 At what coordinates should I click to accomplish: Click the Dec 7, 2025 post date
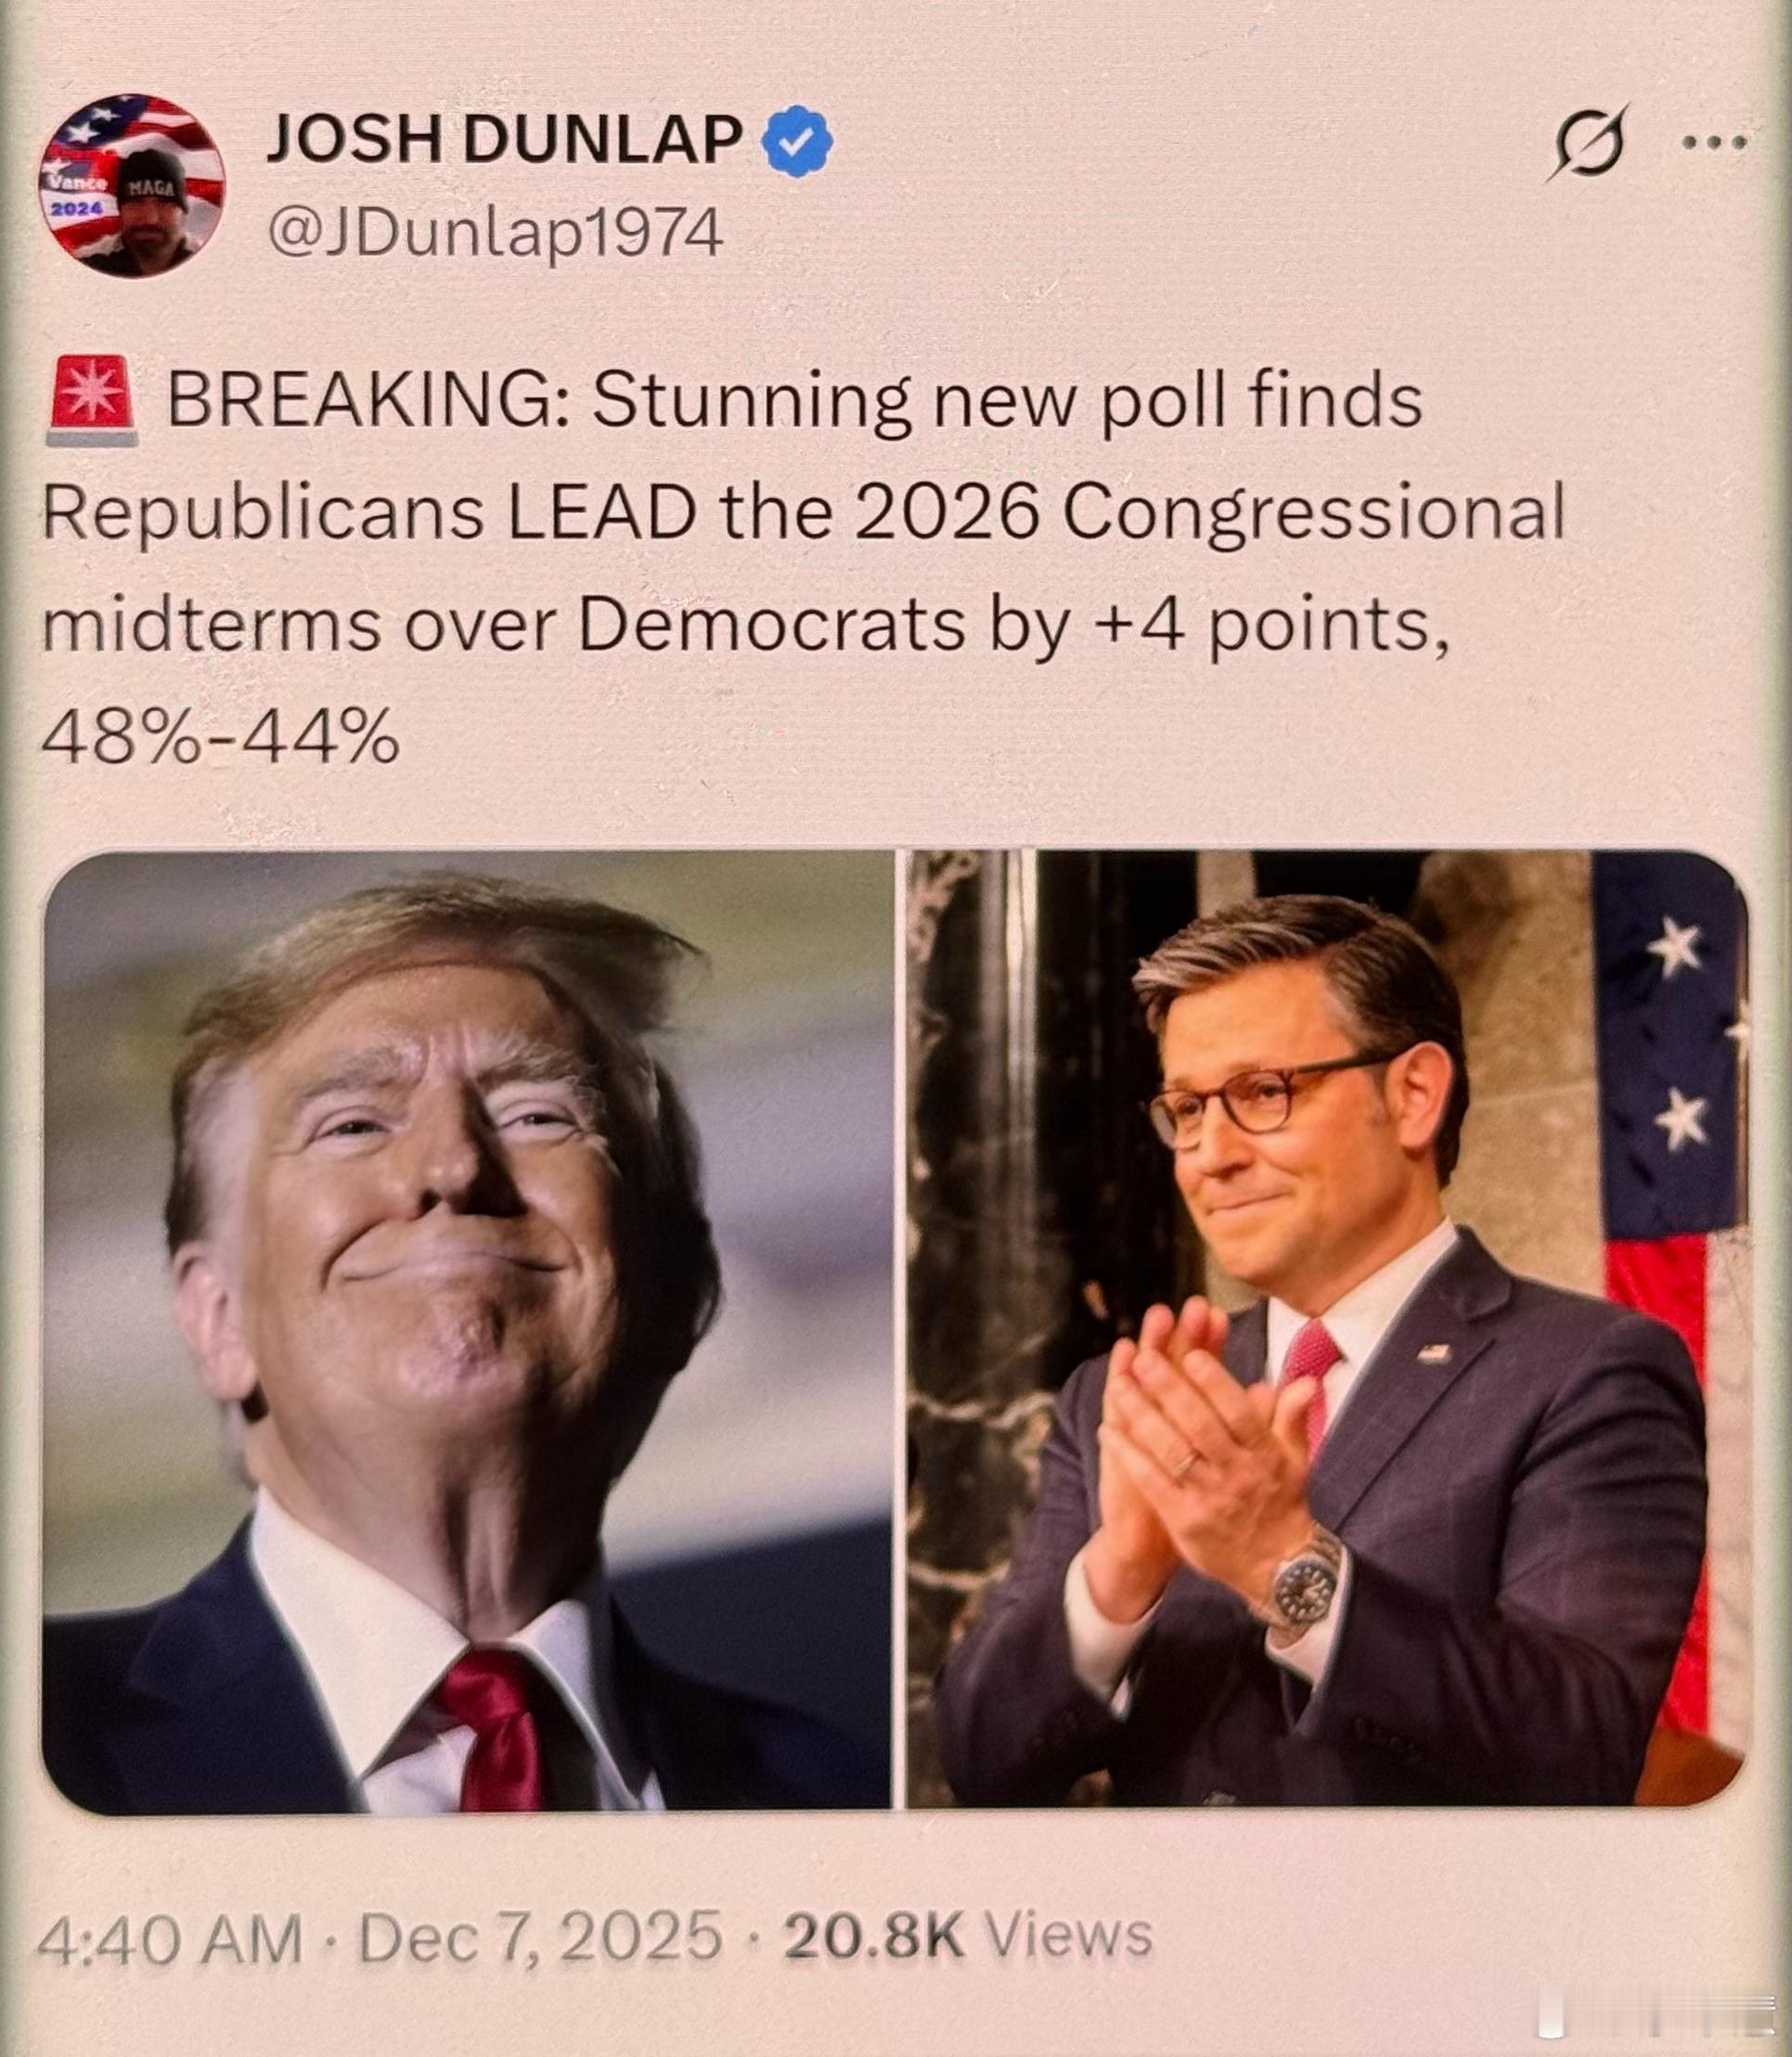click(540, 1935)
